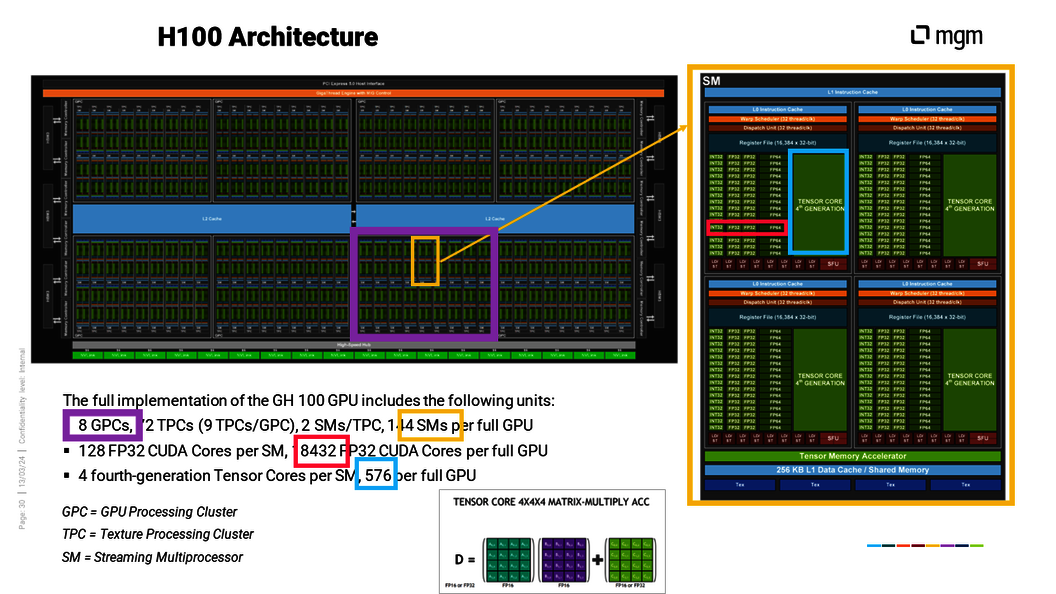This screenshot has height=594, width=1056.
Task: Click the Tensor Memory Accelerator bar
Action: coord(852,456)
